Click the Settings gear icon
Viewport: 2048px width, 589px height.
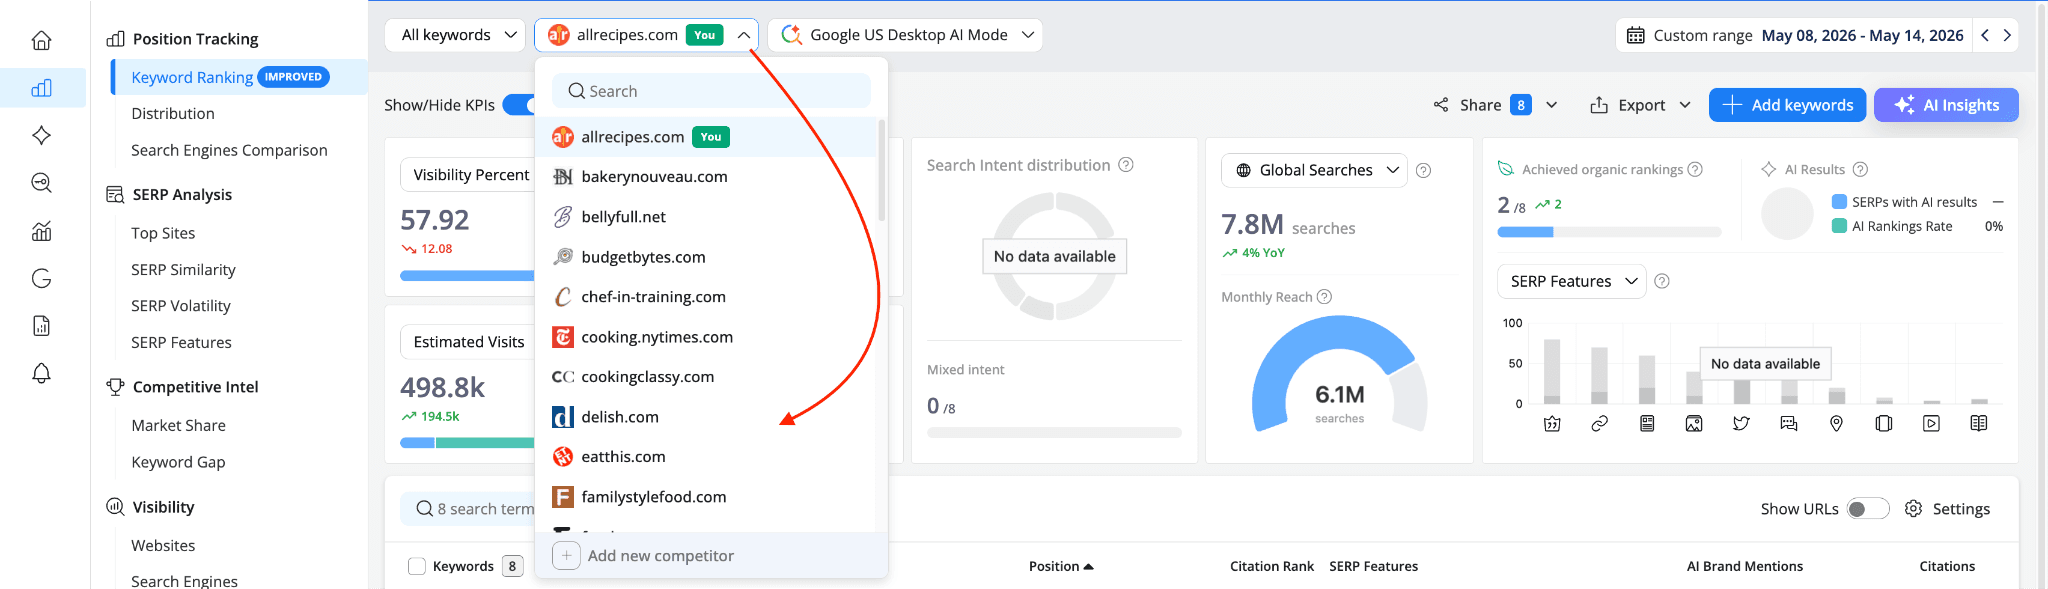pos(1914,509)
